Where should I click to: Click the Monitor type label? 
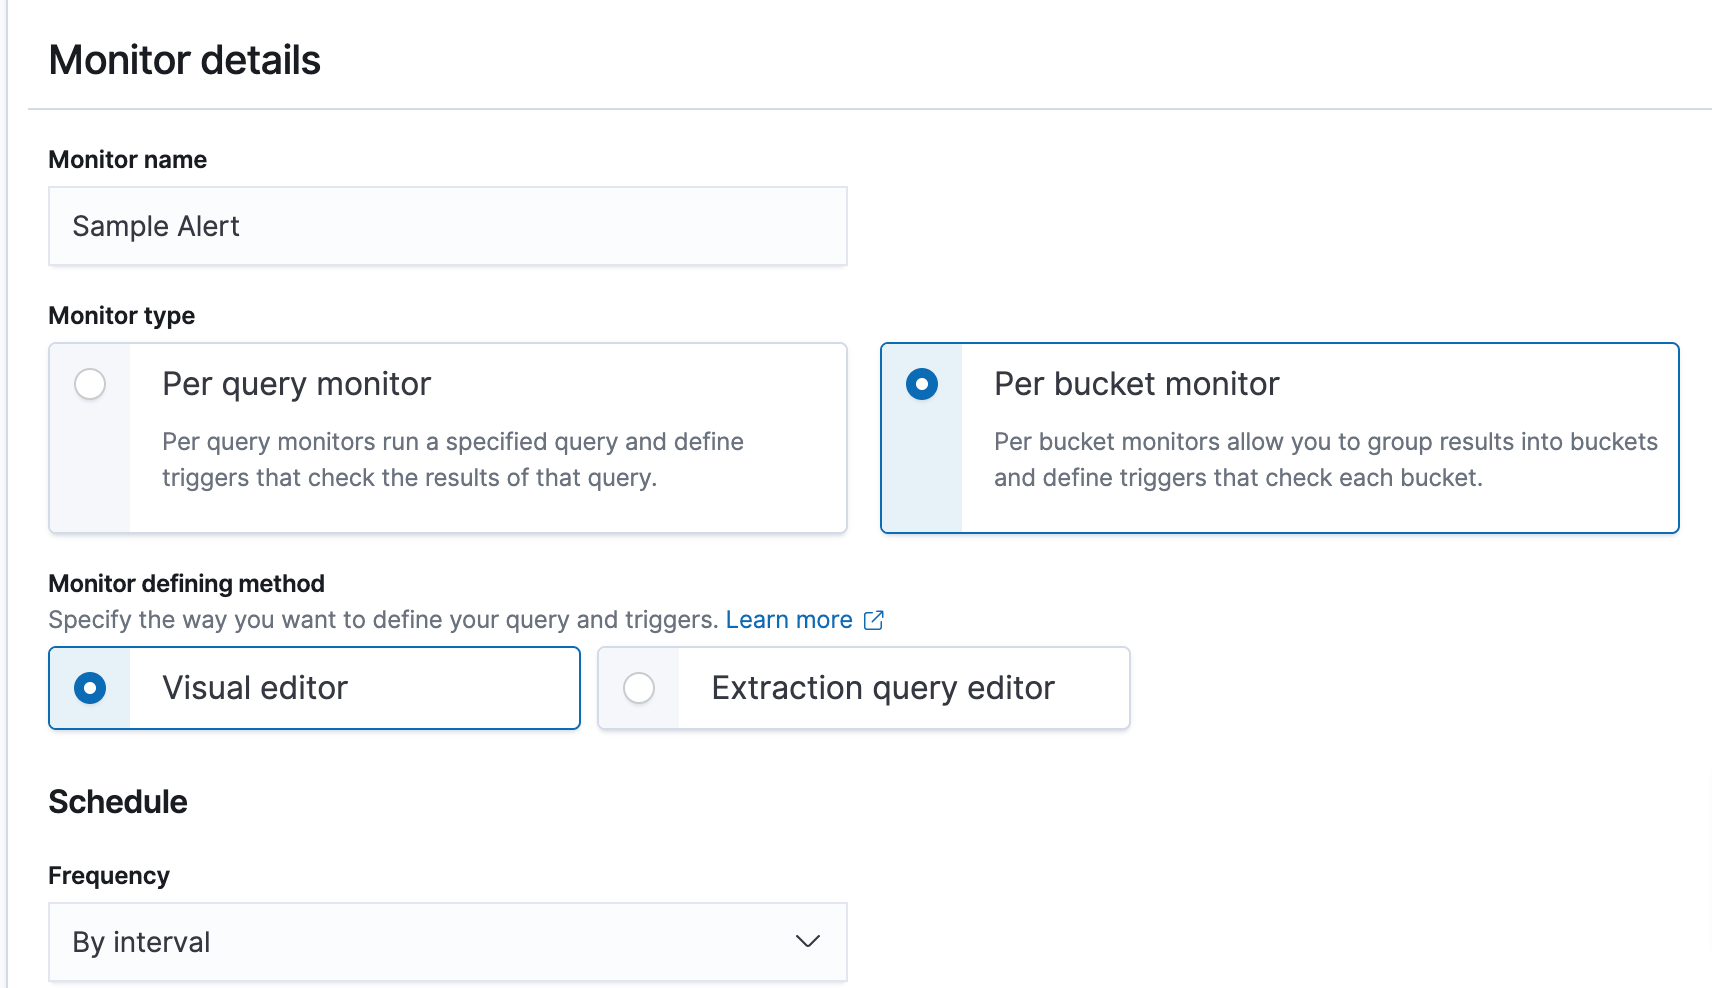[122, 316]
